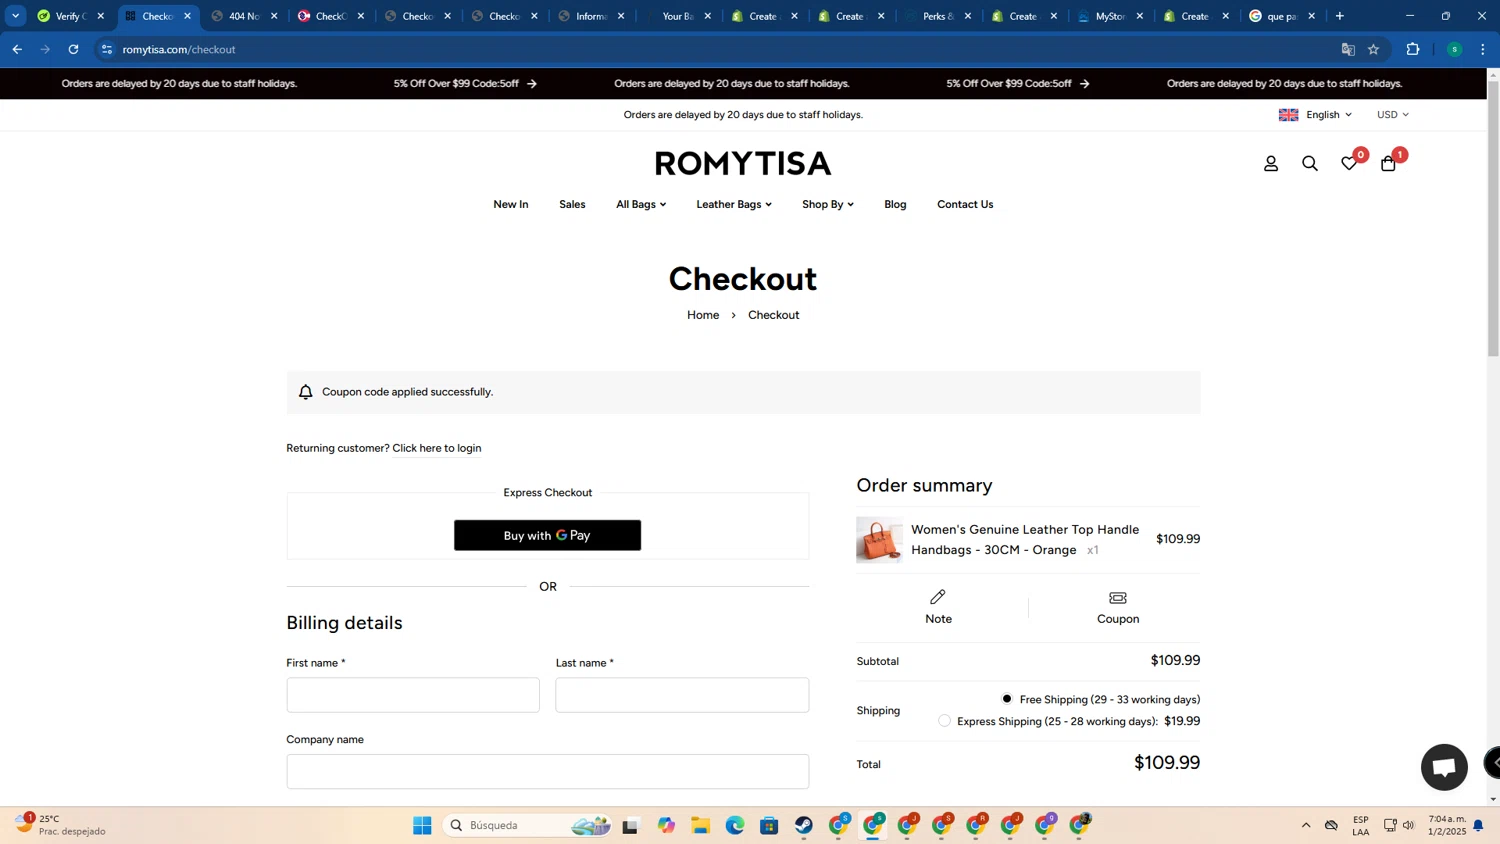This screenshot has width=1500, height=844.
Task: Open a new browser tab
Action: (x=1340, y=16)
